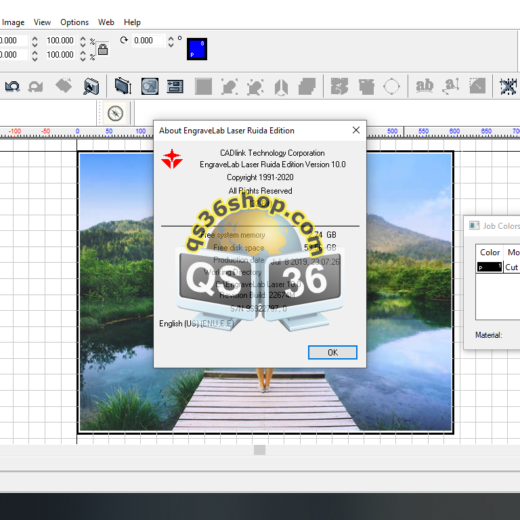Click the bottom 100.000 scale input field

[60, 55]
